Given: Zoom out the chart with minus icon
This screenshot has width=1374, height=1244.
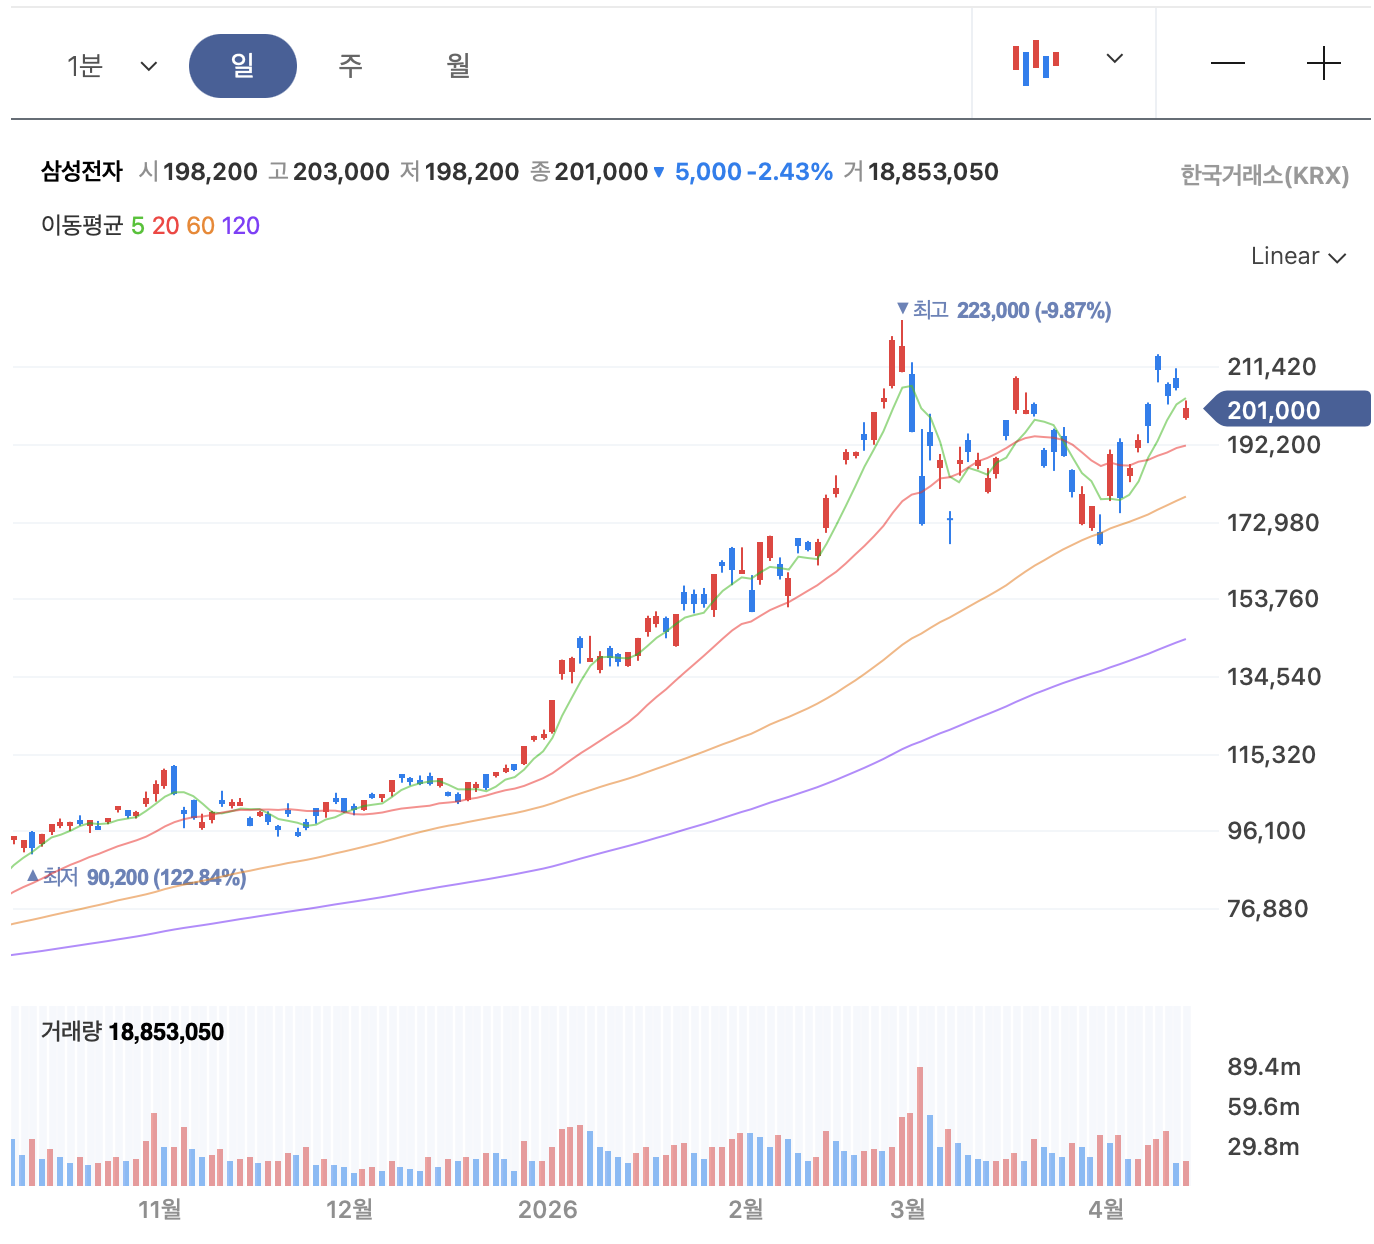Looking at the screenshot, I should [x=1227, y=64].
